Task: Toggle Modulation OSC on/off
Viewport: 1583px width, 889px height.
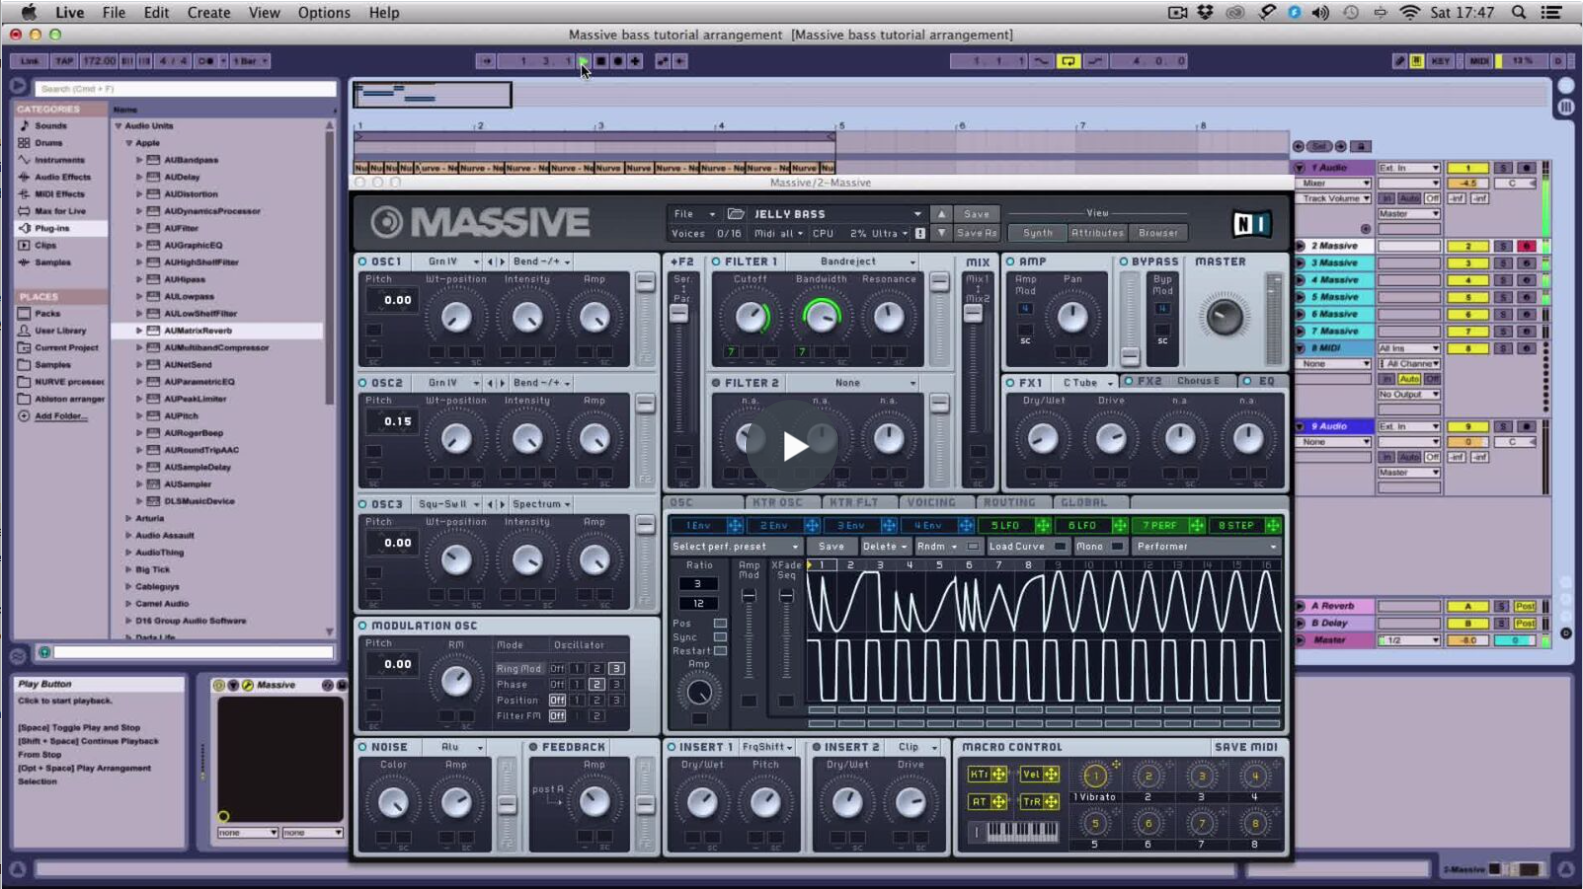Action: coord(363,626)
